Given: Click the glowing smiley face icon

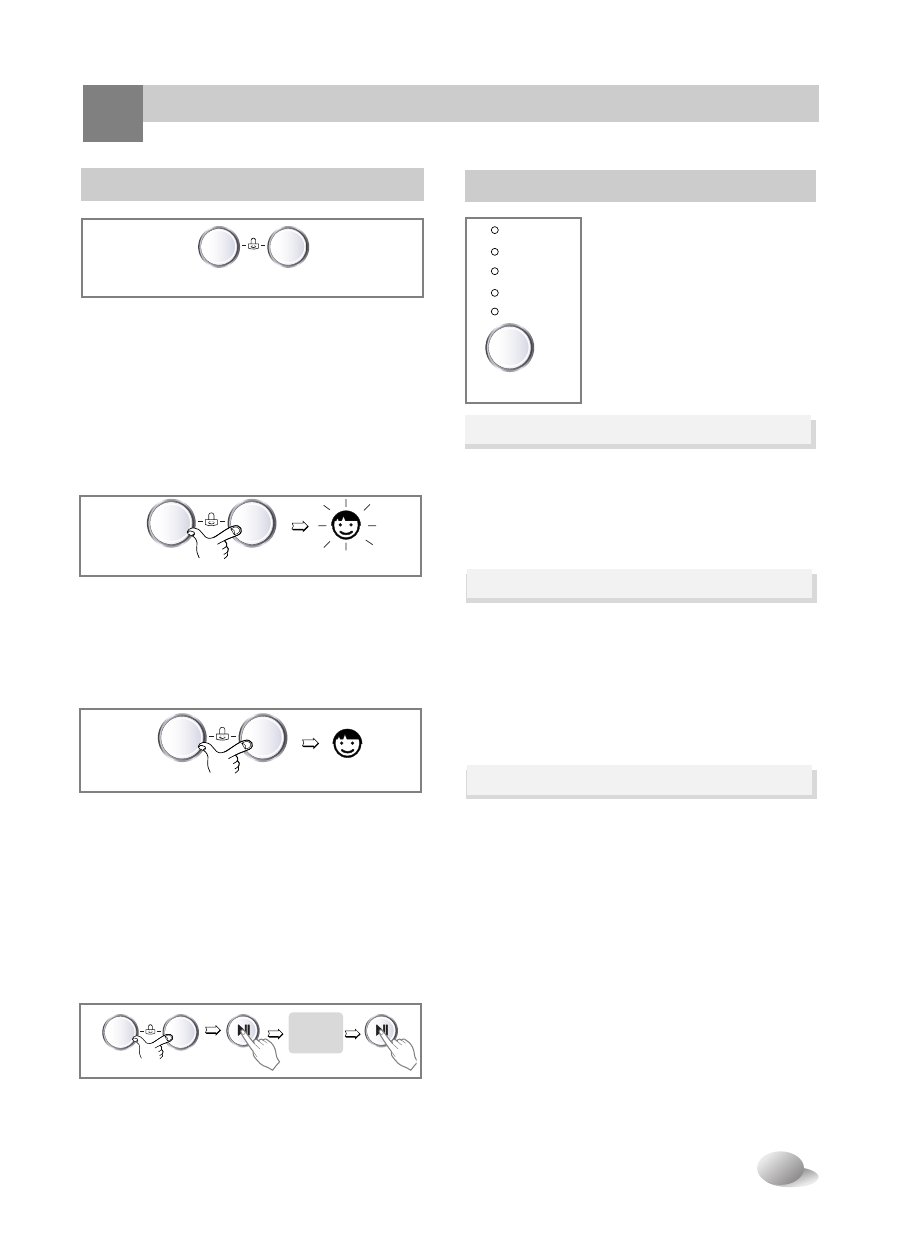Looking at the screenshot, I should 343,524.
